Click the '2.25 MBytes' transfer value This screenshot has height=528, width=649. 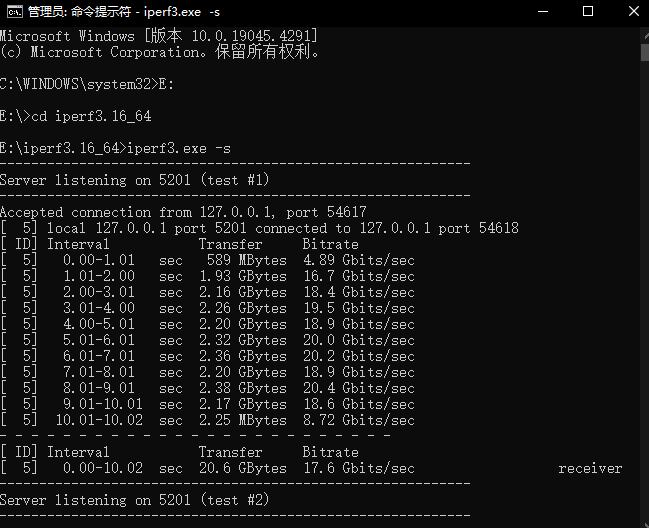243,420
